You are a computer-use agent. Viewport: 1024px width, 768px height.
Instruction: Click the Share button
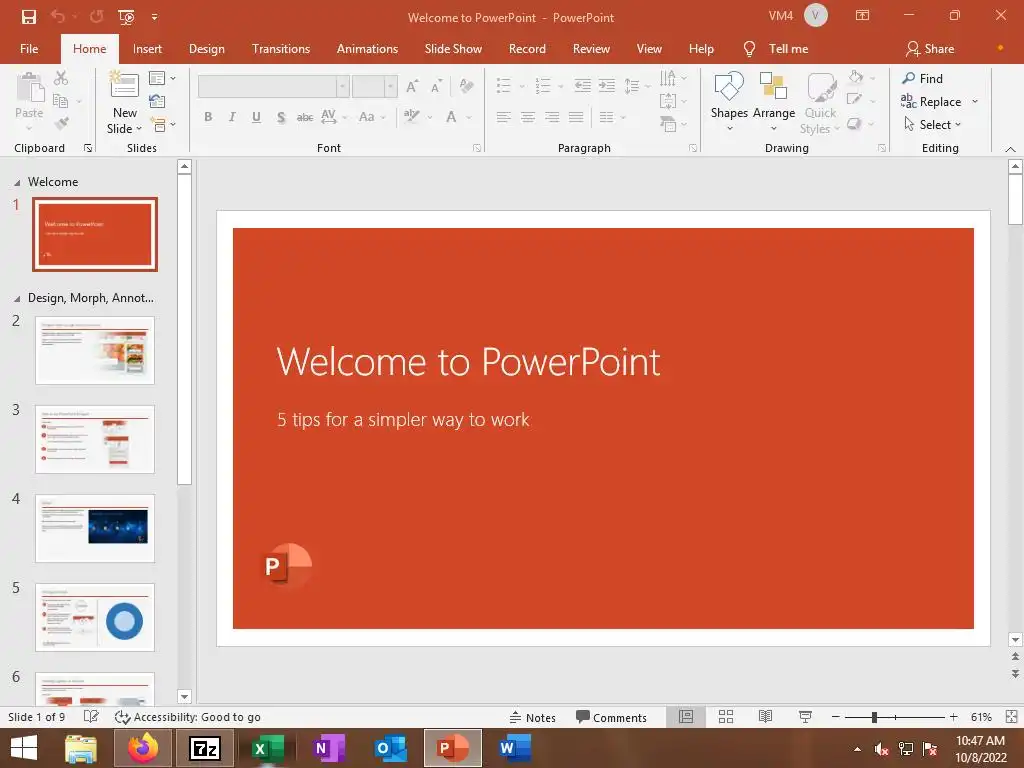[x=930, y=49]
